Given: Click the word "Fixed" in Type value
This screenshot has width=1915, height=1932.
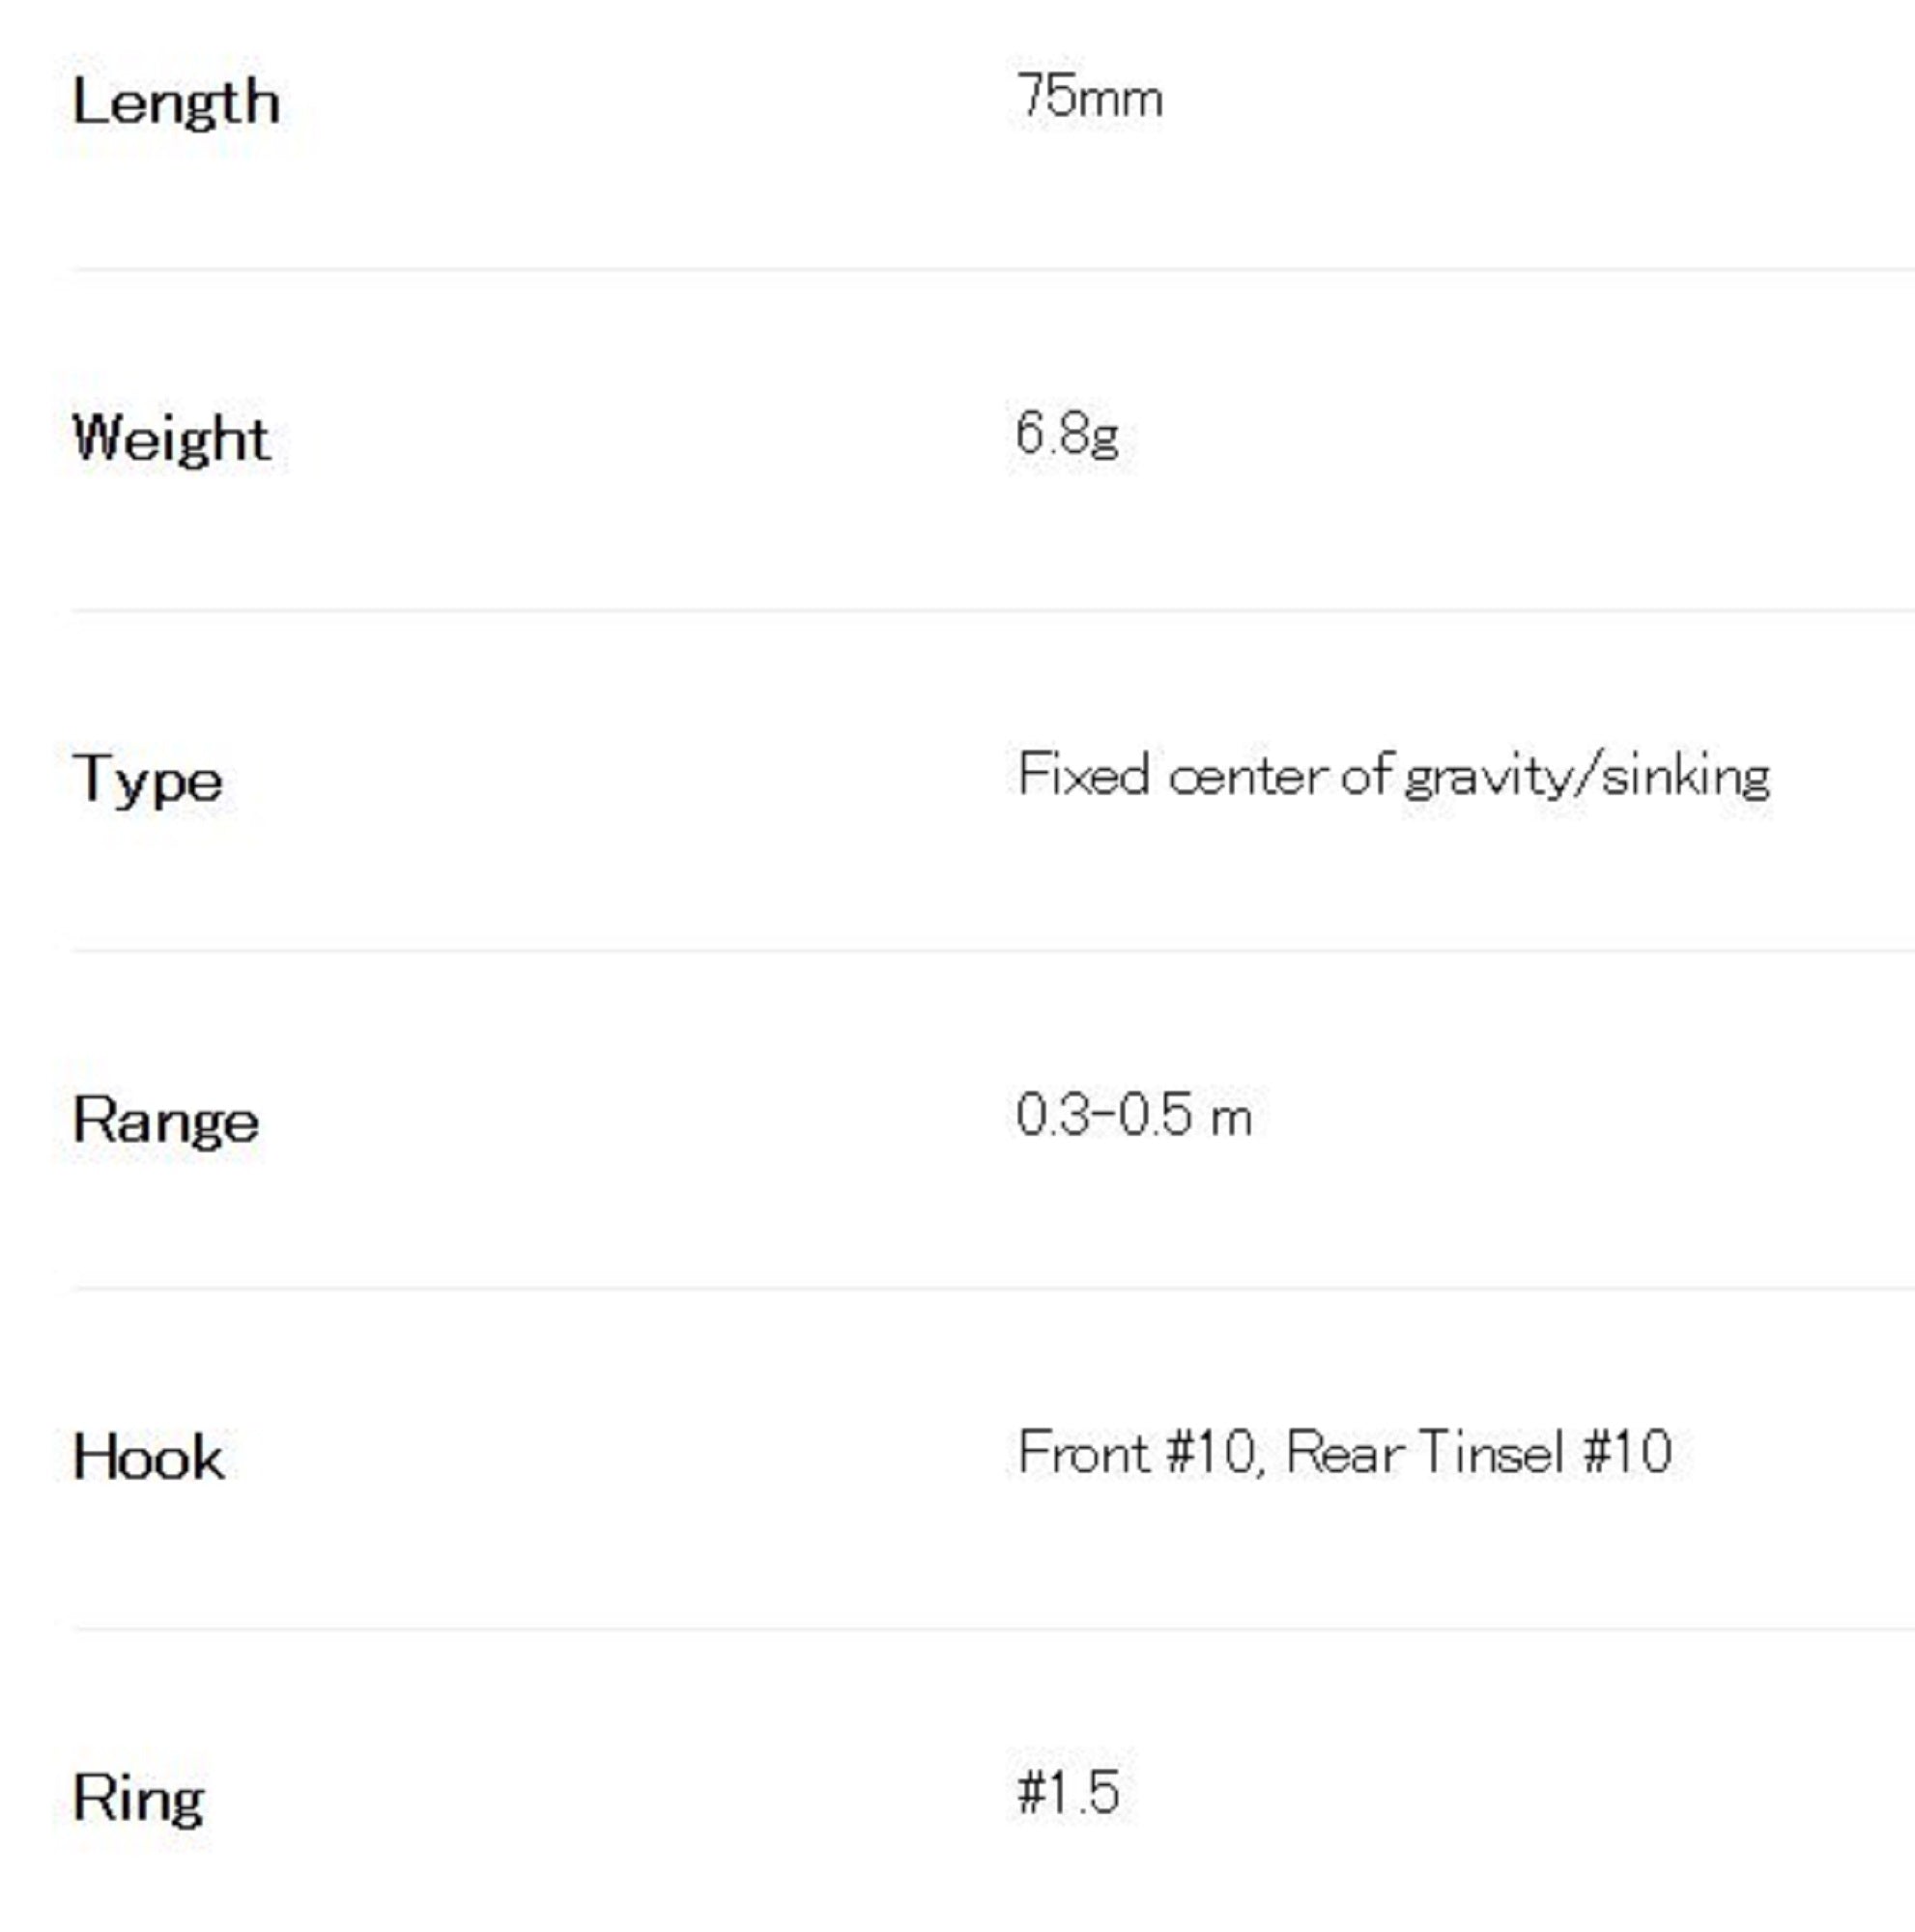Looking at the screenshot, I should click(x=1083, y=775).
